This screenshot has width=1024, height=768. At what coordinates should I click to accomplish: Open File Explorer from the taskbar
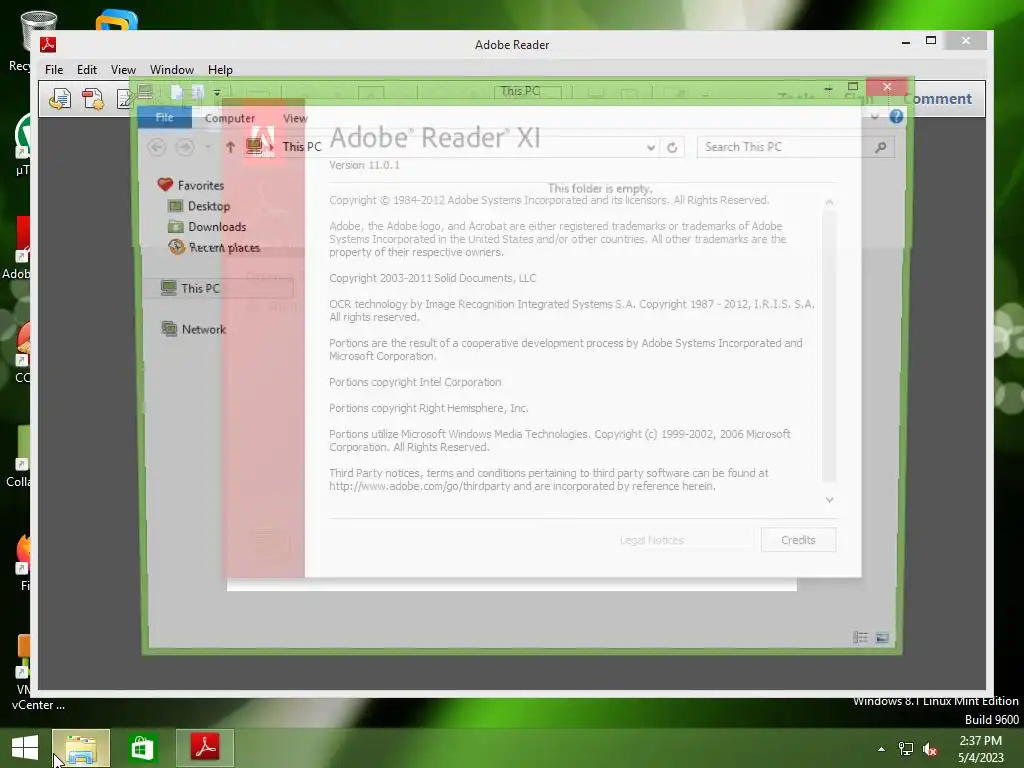click(x=81, y=748)
